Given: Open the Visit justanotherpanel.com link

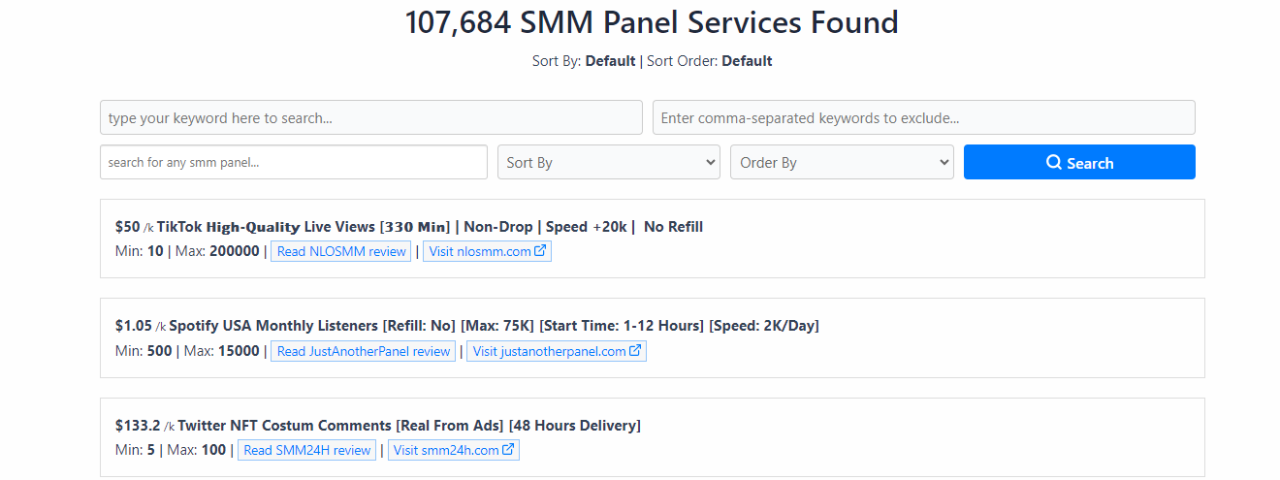Looking at the screenshot, I should (x=557, y=351).
